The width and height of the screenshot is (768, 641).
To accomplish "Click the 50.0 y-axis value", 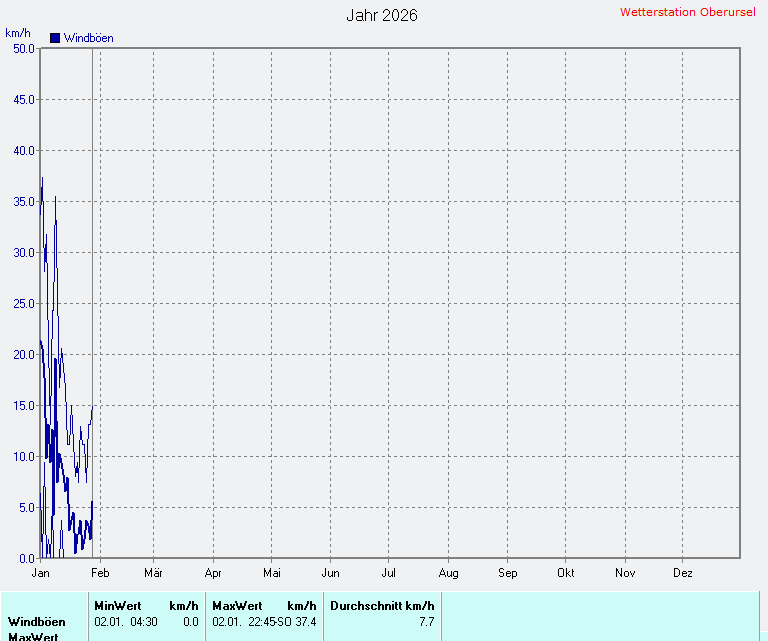I will click(x=23, y=48).
